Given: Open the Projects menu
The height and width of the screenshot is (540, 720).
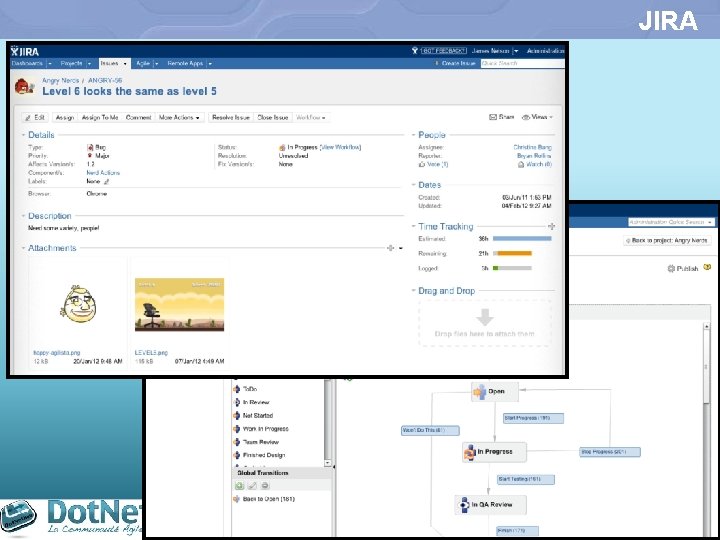Looking at the screenshot, I should coord(71,63).
